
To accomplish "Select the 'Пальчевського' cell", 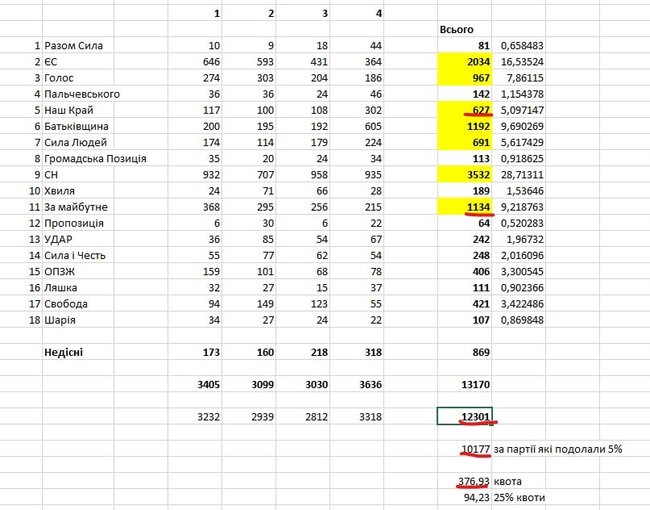I will [82, 94].
